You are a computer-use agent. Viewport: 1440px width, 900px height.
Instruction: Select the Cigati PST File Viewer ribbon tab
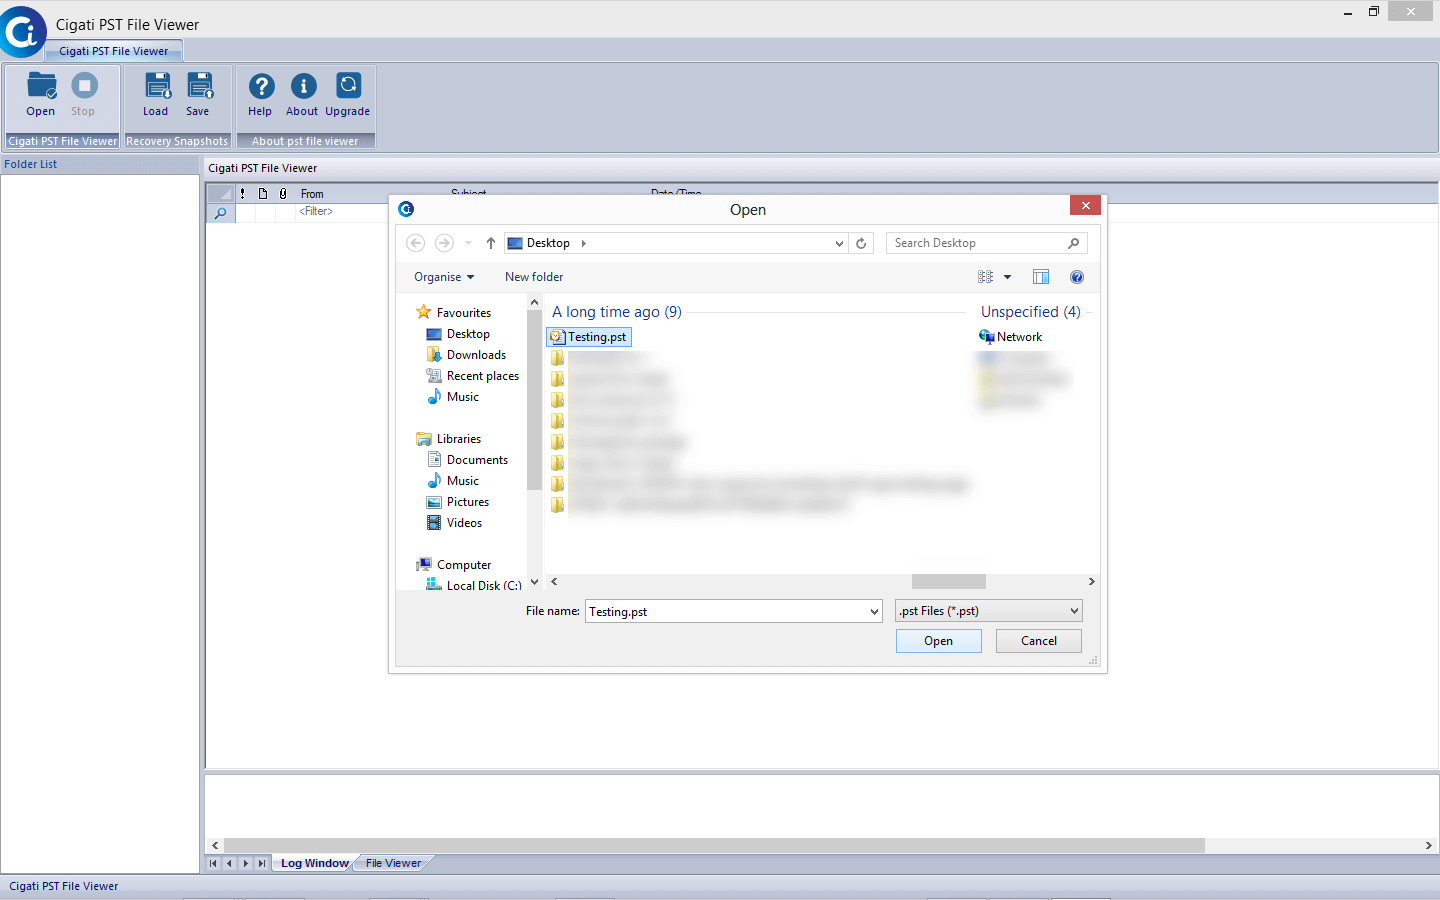[113, 51]
